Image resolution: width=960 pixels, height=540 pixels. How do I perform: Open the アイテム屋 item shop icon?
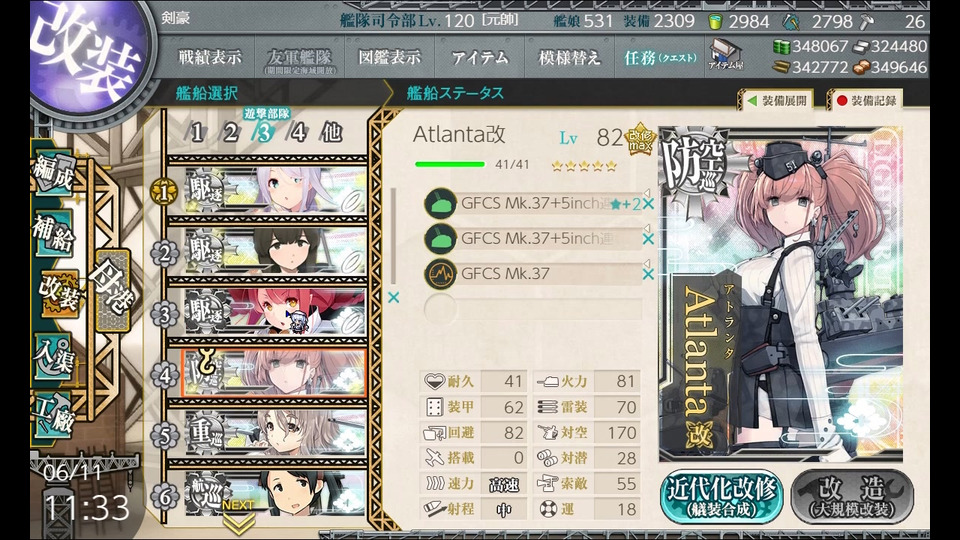(726, 54)
